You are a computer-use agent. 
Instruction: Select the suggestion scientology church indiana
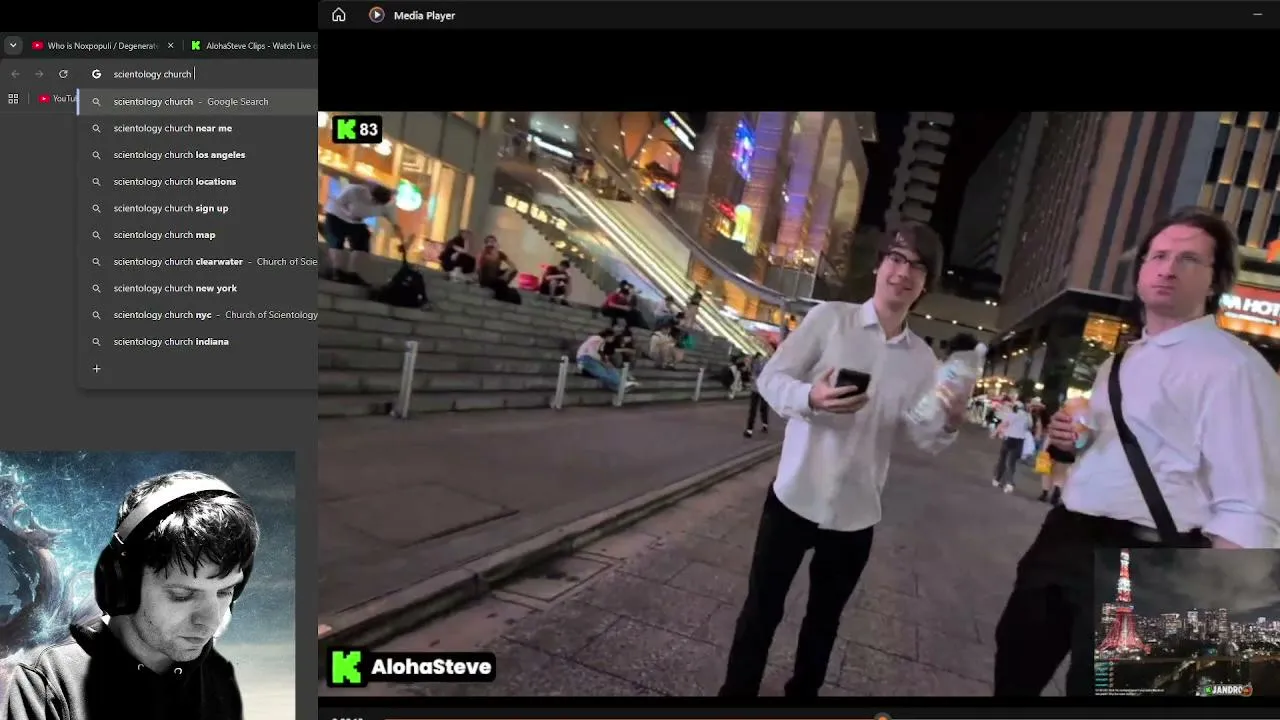coord(198,341)
